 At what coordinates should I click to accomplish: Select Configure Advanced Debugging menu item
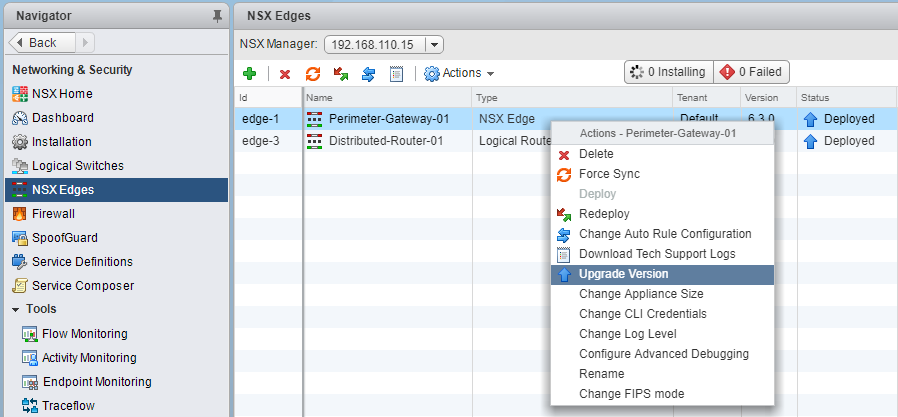(664, 354)
